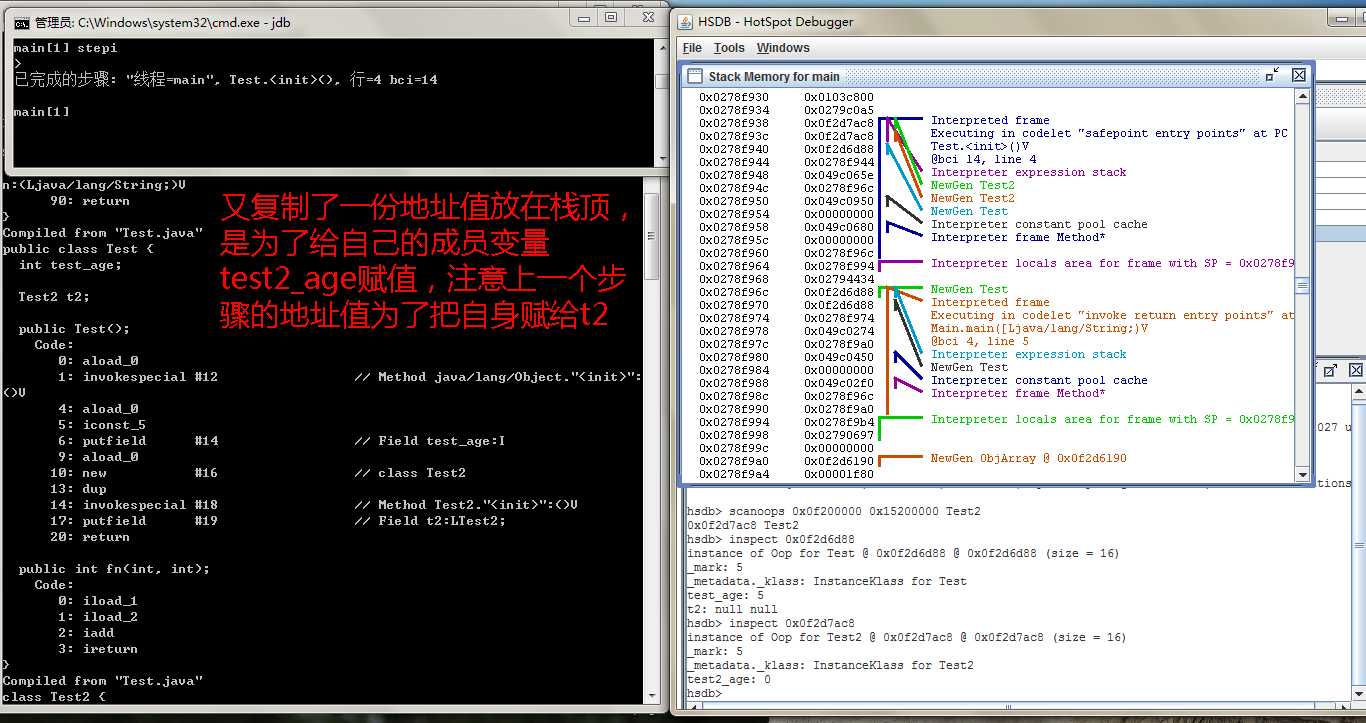The width and height of the screenshot is (1366, 723).
Task: Click the 'Main.main([Ljava/lang/String;)V' annotation
Action: 1039,328
